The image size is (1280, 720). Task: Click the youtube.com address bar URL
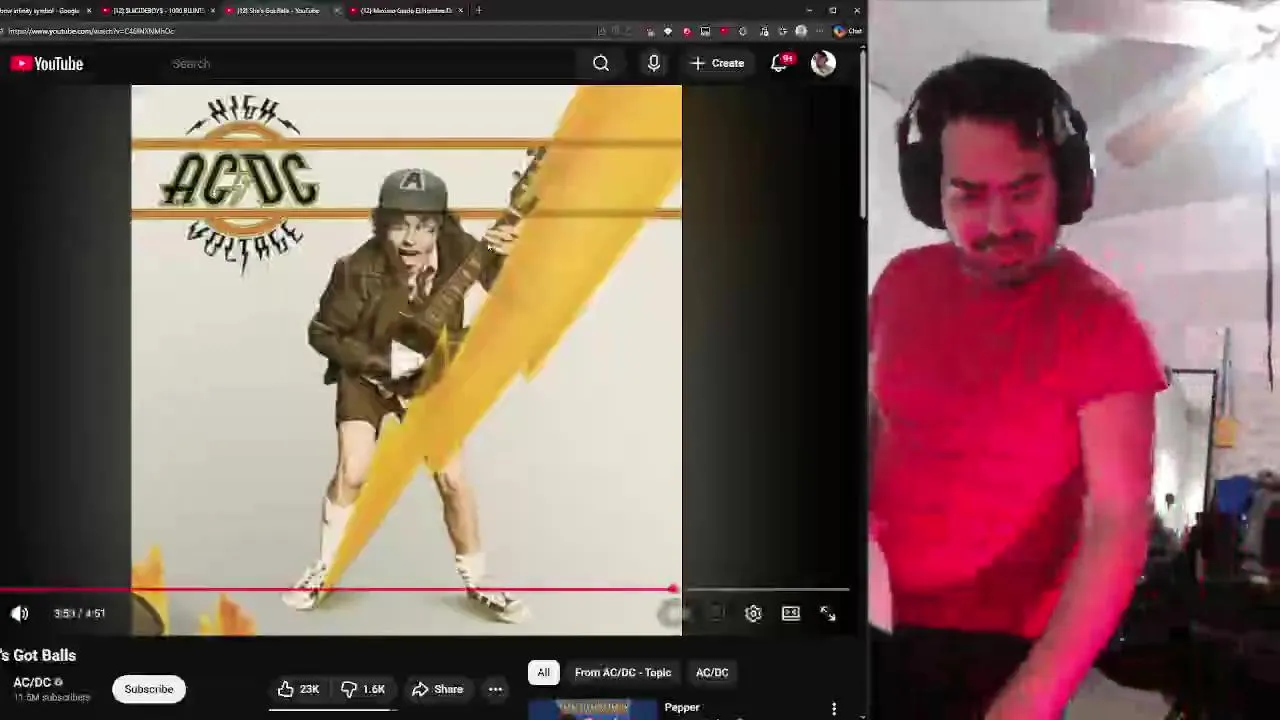pos(92,31)
